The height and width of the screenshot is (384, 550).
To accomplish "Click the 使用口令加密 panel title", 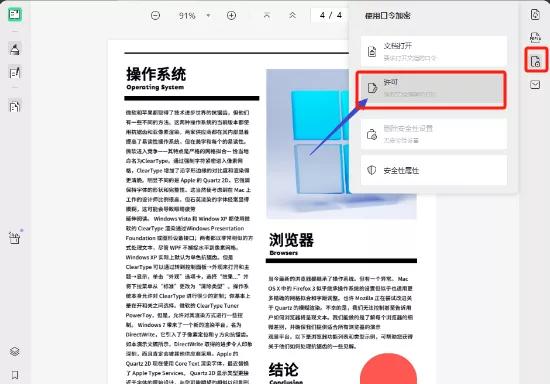I will pos(388,16).
